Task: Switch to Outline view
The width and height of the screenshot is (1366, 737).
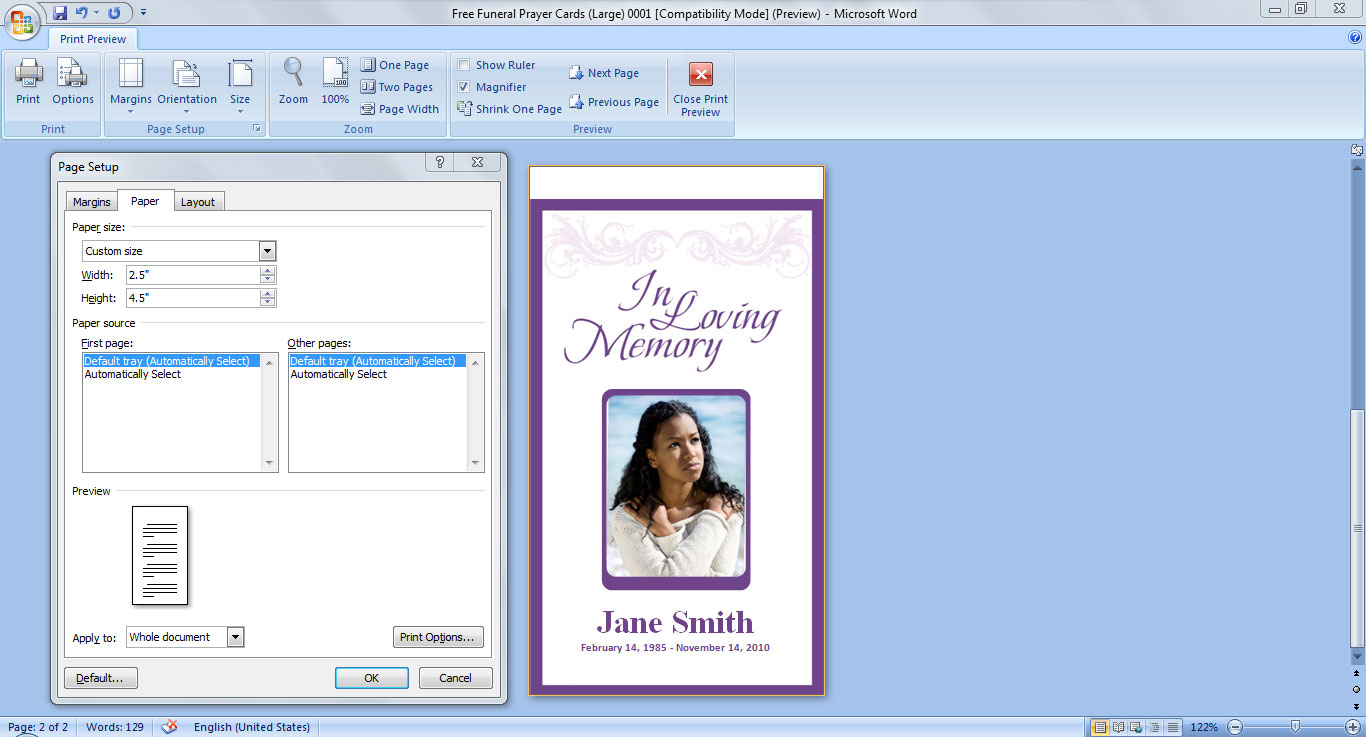Action: 1155,727
